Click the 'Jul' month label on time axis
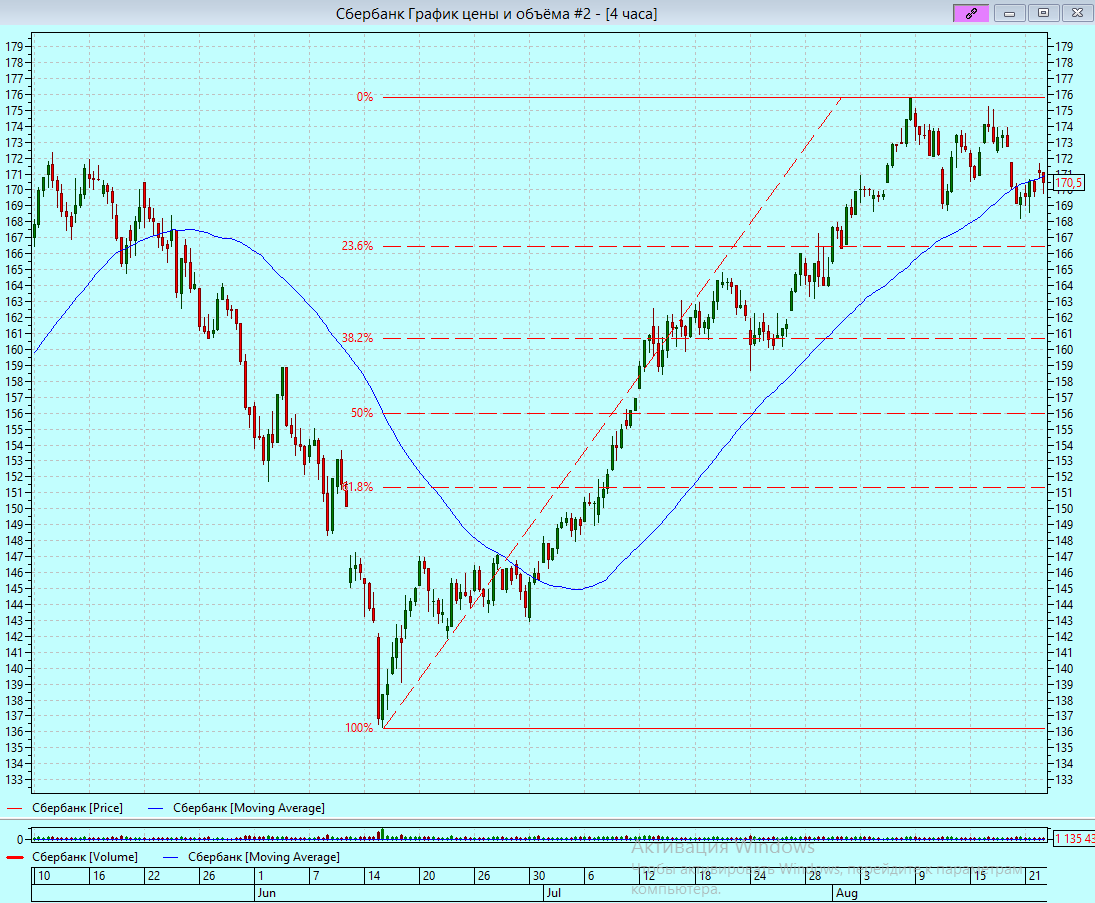Screen dimensions: 1095x903 coord(554,893)
